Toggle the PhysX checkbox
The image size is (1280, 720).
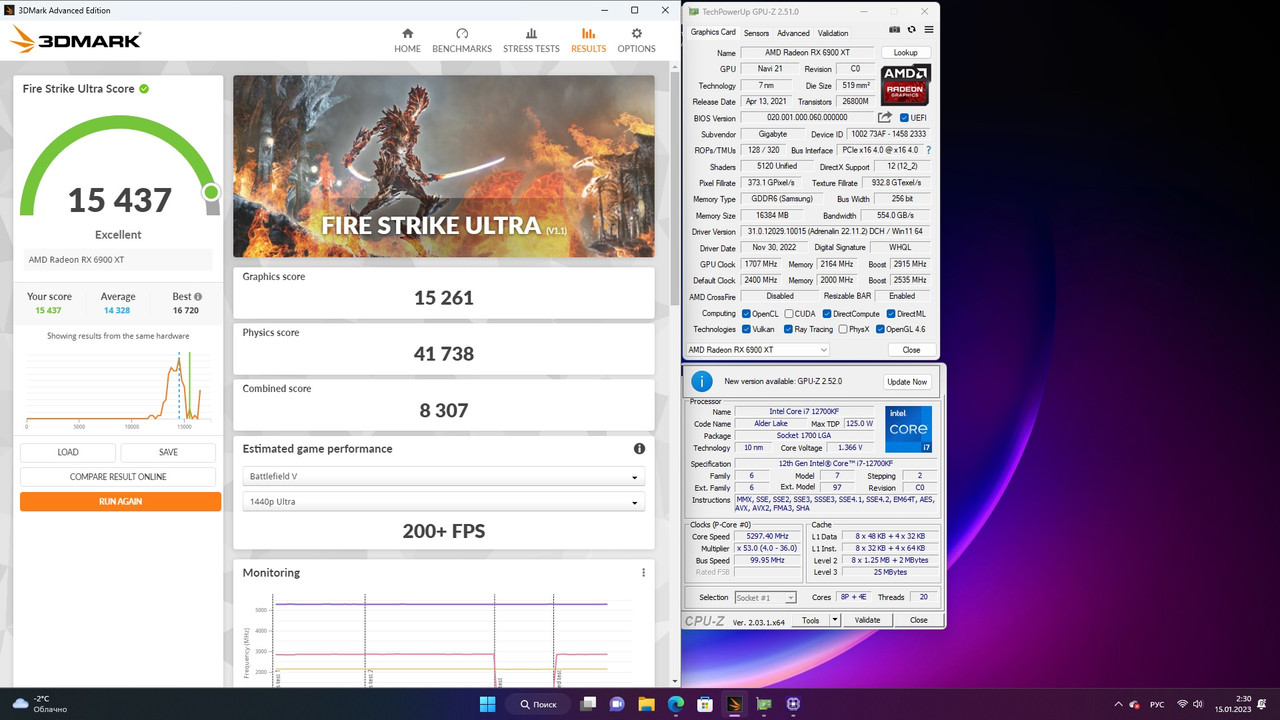pos(843,329)
